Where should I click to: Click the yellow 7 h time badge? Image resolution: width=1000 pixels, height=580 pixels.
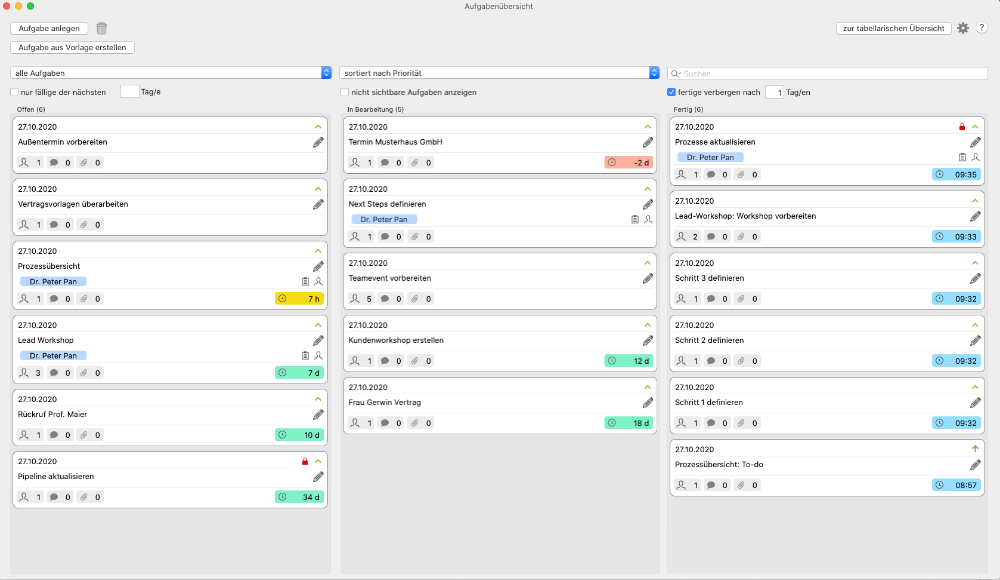point(299,298)
